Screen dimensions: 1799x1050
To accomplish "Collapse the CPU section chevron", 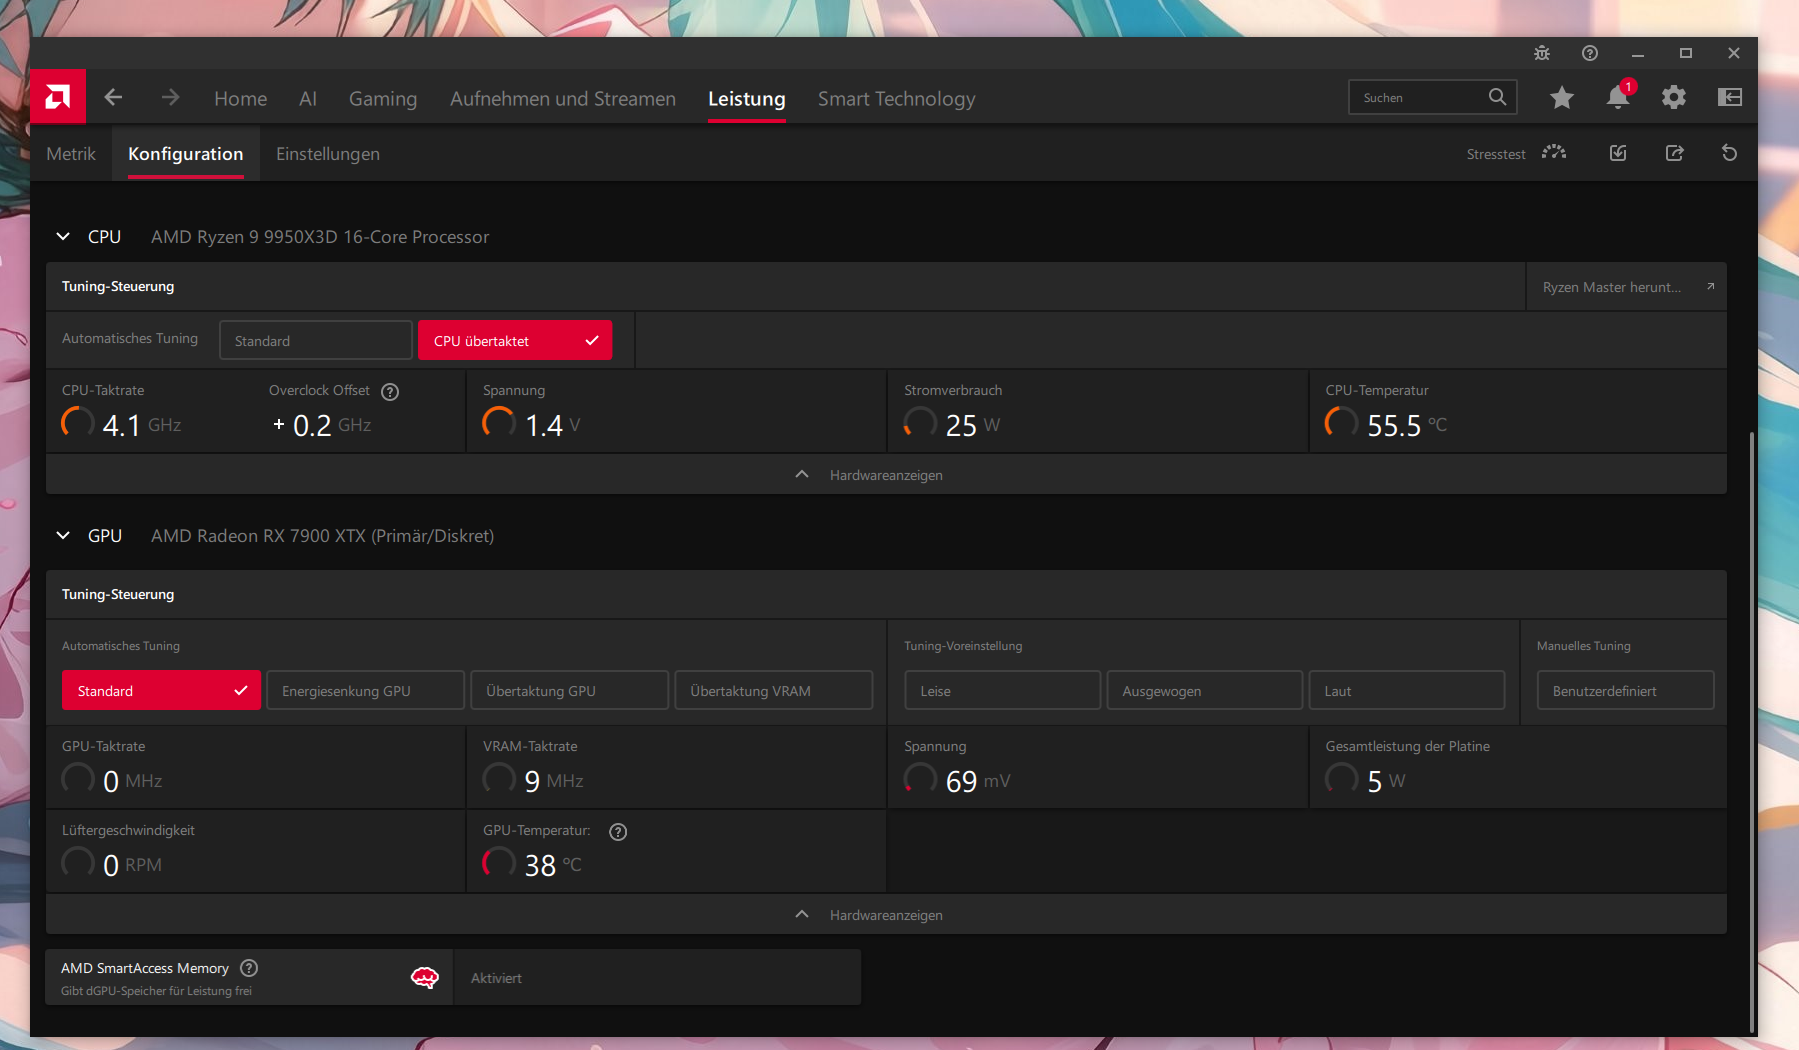I will point(63,237).
